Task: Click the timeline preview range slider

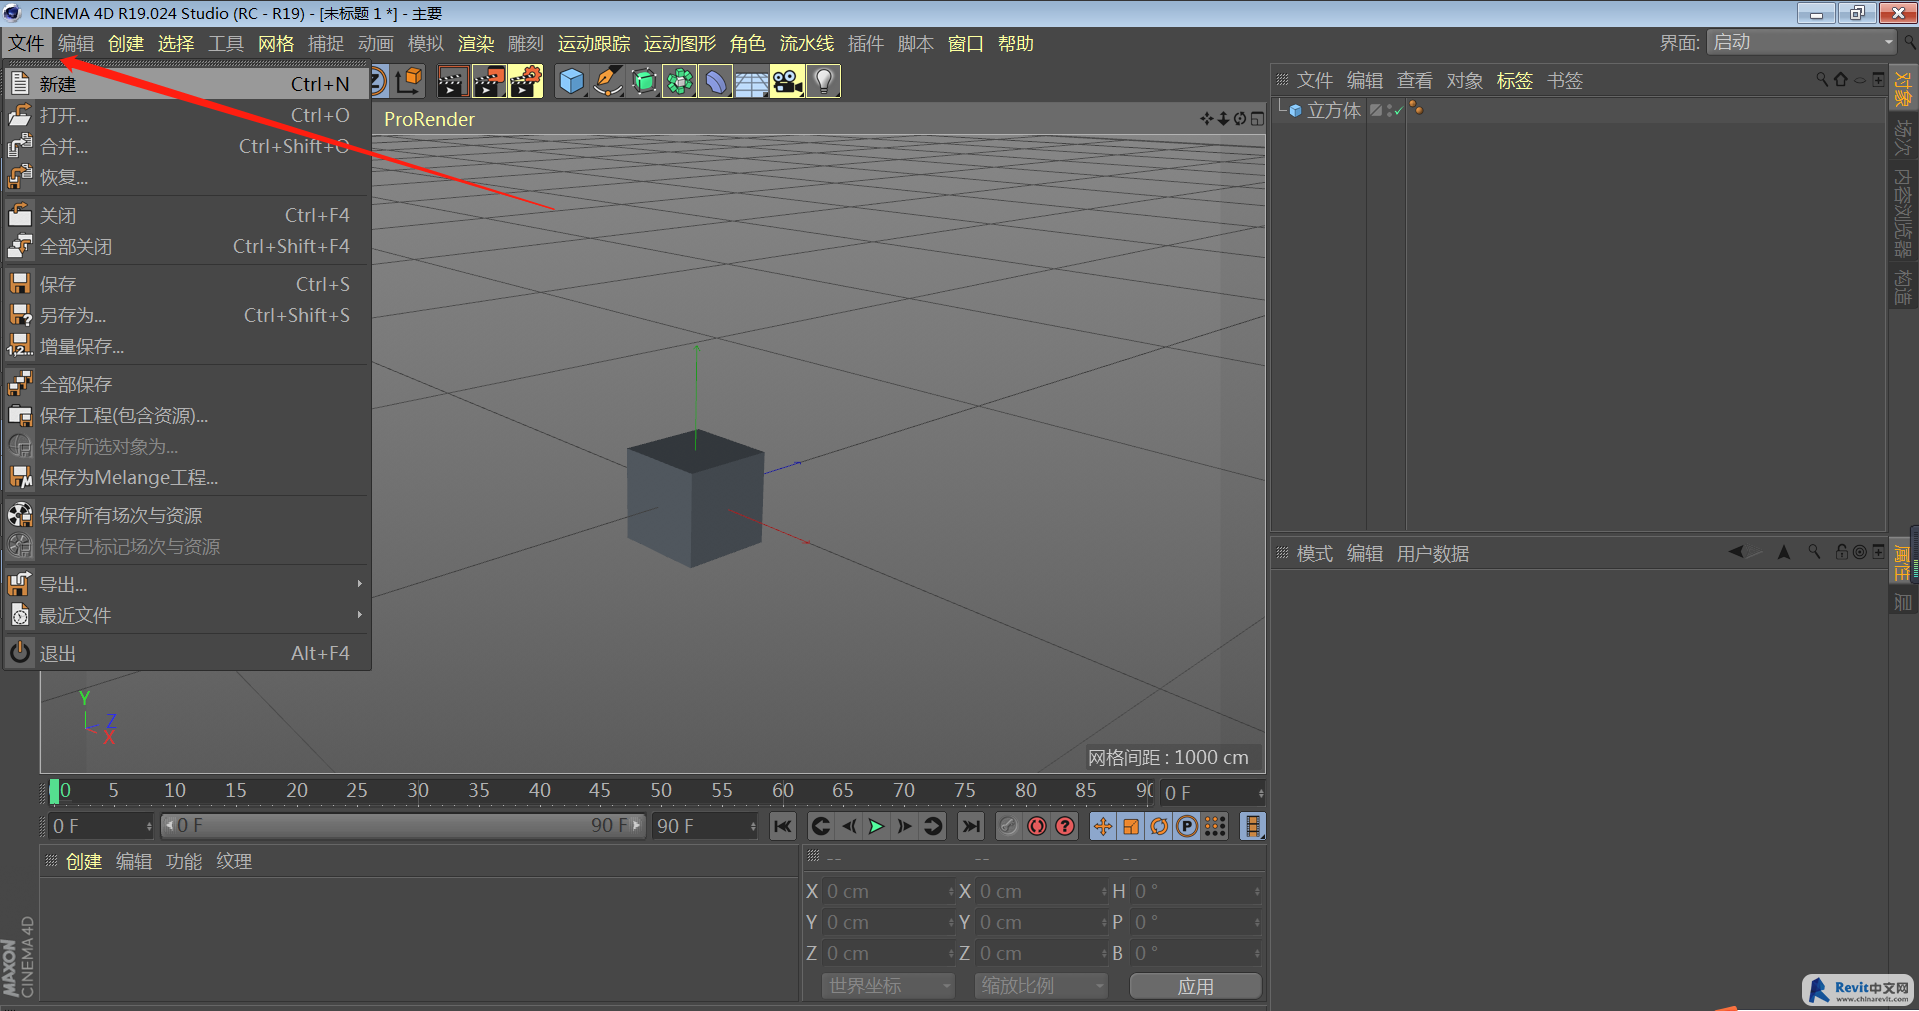Action: tap(402, 826)
